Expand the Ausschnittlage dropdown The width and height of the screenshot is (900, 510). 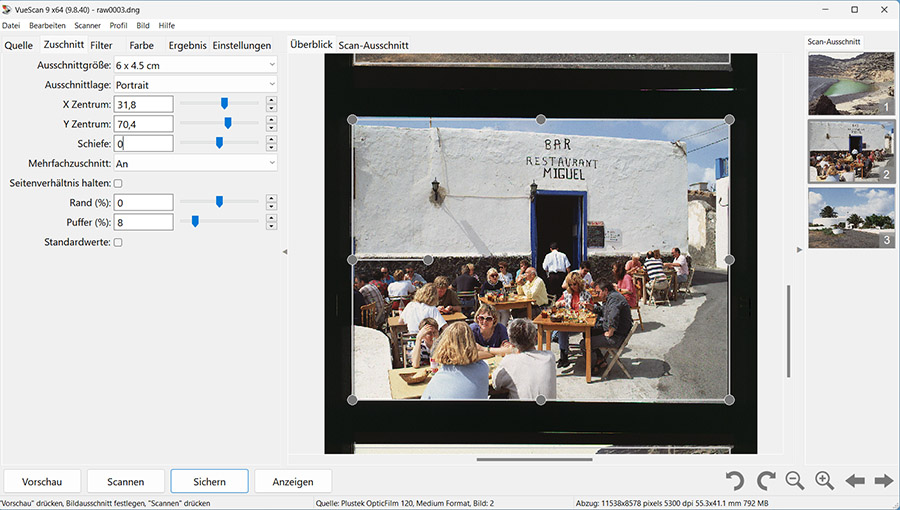click(195, 85)
